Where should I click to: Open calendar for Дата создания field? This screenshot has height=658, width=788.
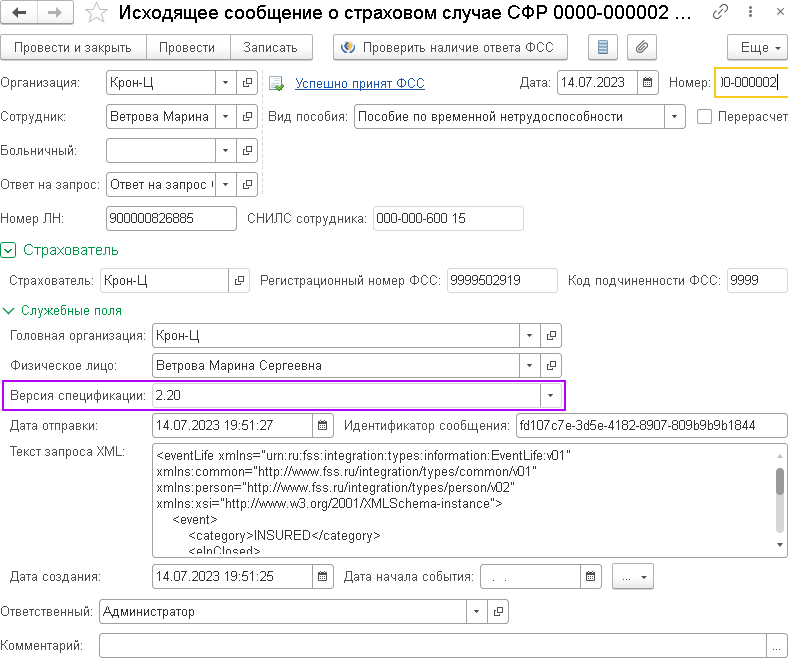coord(323,576)
